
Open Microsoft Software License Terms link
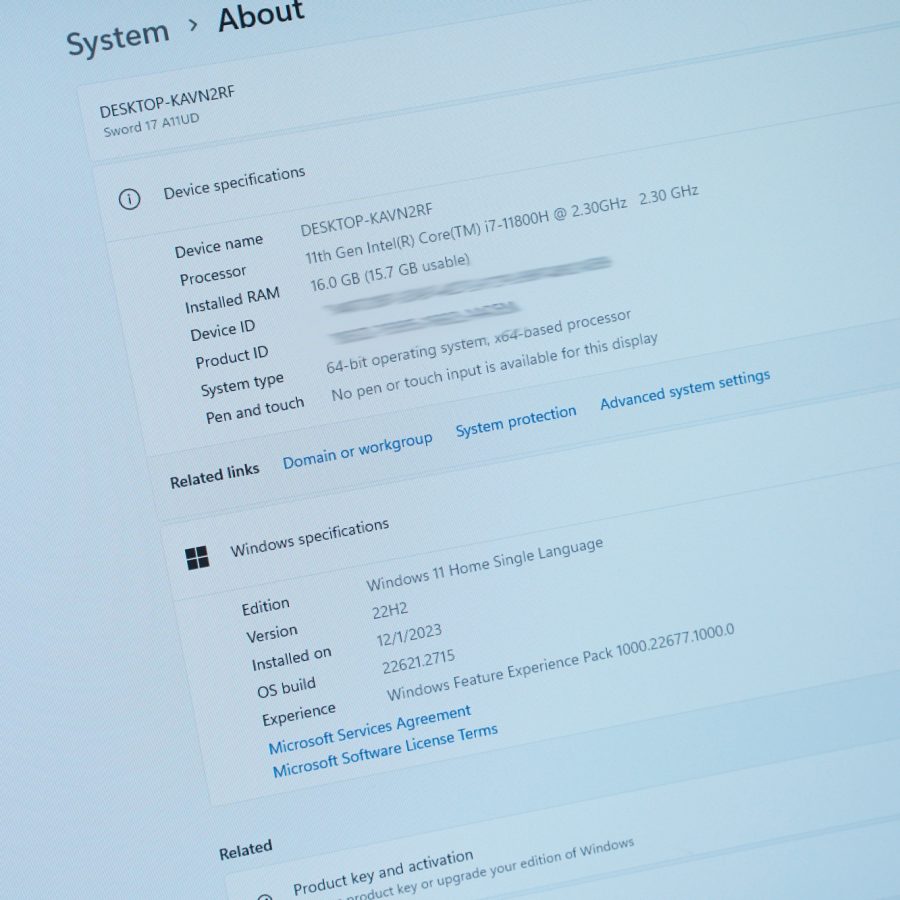385,751
